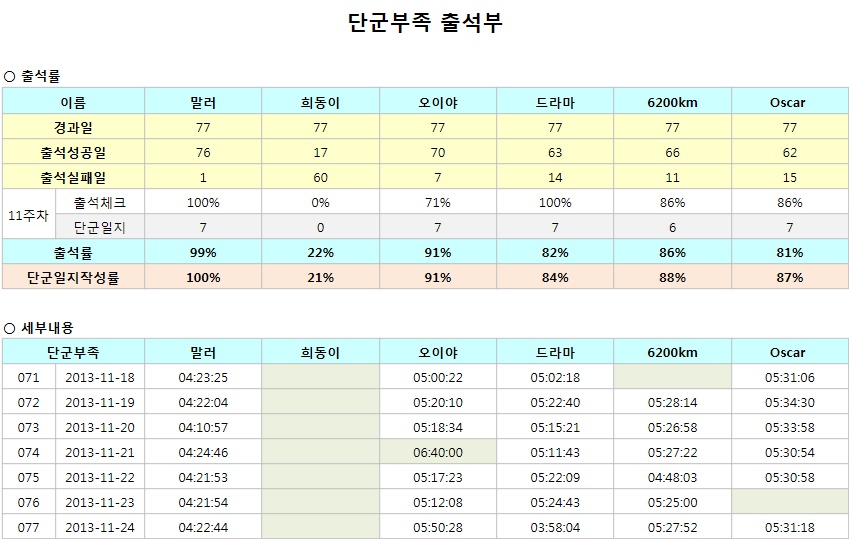Click 출석성공일 value '62' for Oscar
This screenshot has width=849, height=539.
point(789,153)
